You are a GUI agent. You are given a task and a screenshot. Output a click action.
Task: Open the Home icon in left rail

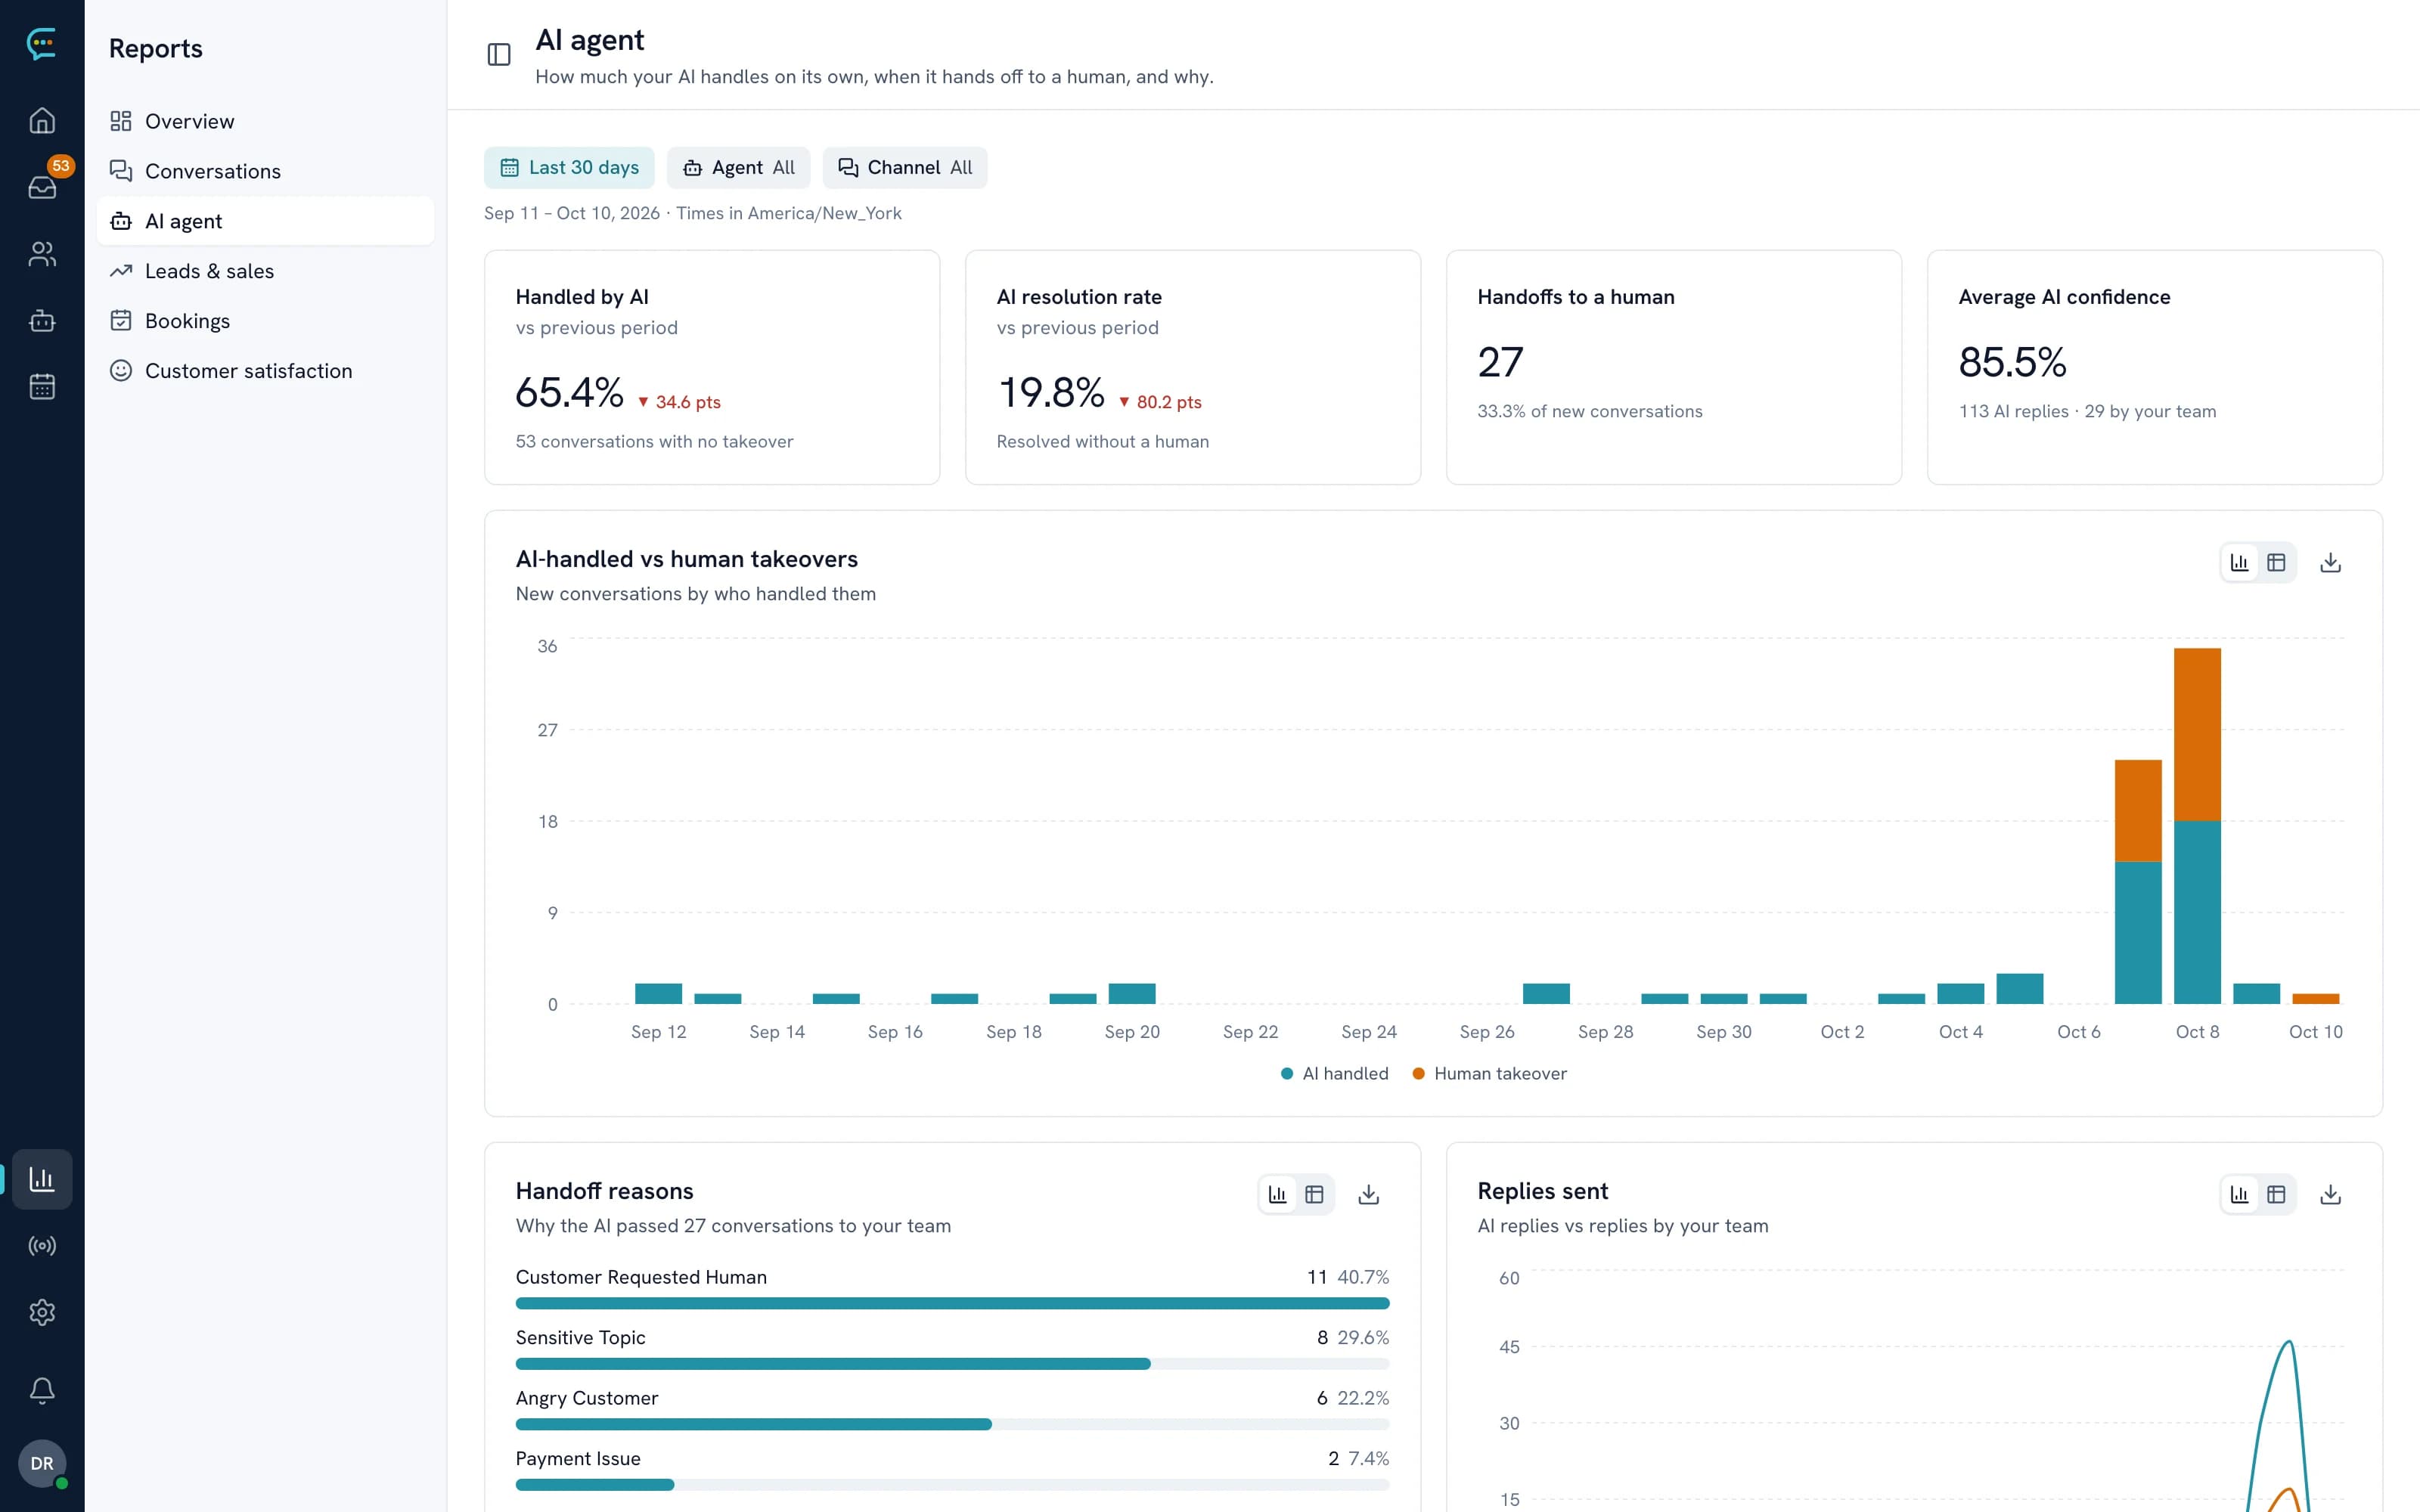(42, 120)
